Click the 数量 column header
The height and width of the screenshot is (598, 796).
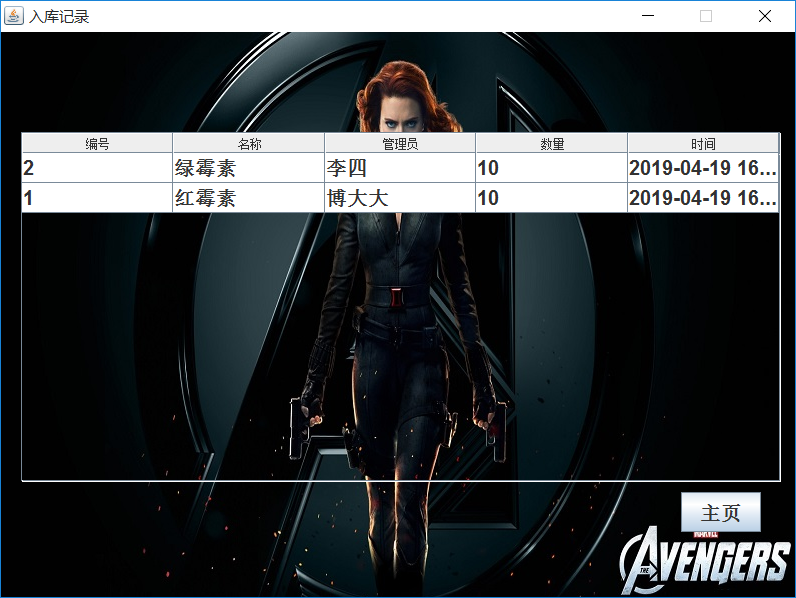tap(552, 144)
